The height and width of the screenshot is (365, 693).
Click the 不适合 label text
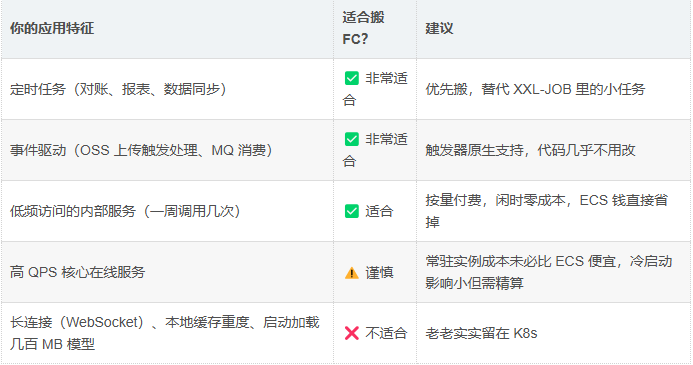(x=386, y=333)
